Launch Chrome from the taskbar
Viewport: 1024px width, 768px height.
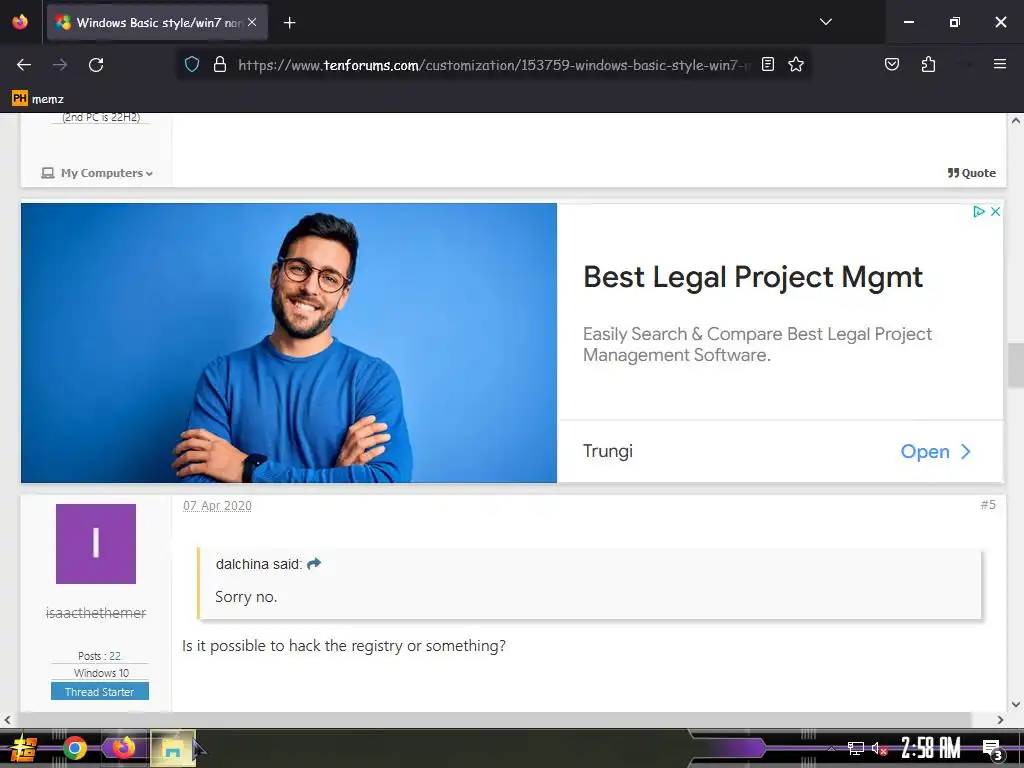click(74, 748)
